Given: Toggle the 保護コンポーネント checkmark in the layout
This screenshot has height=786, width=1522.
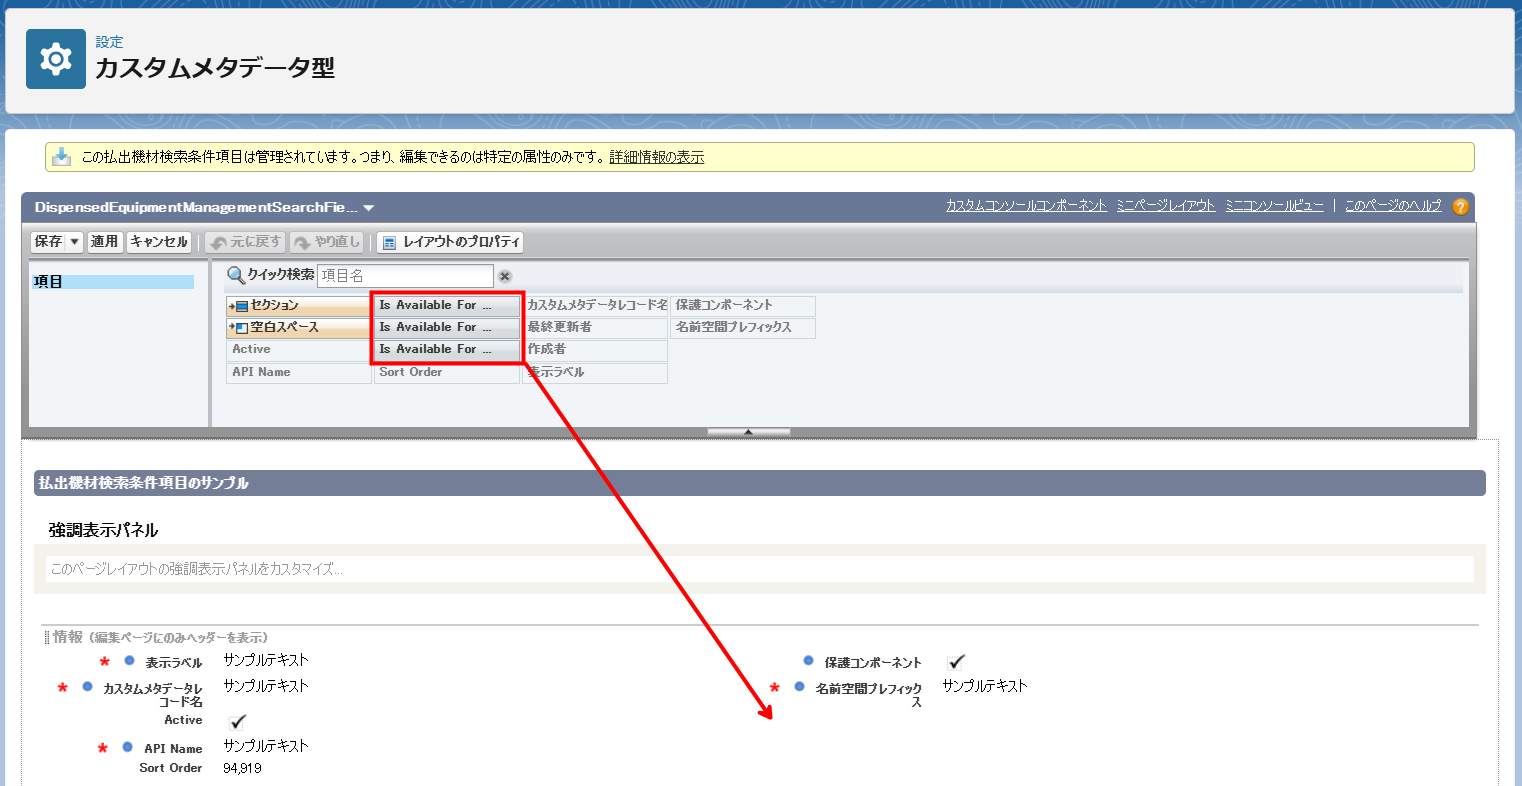Looking at the screenshot, I should (x=956, y=662).
